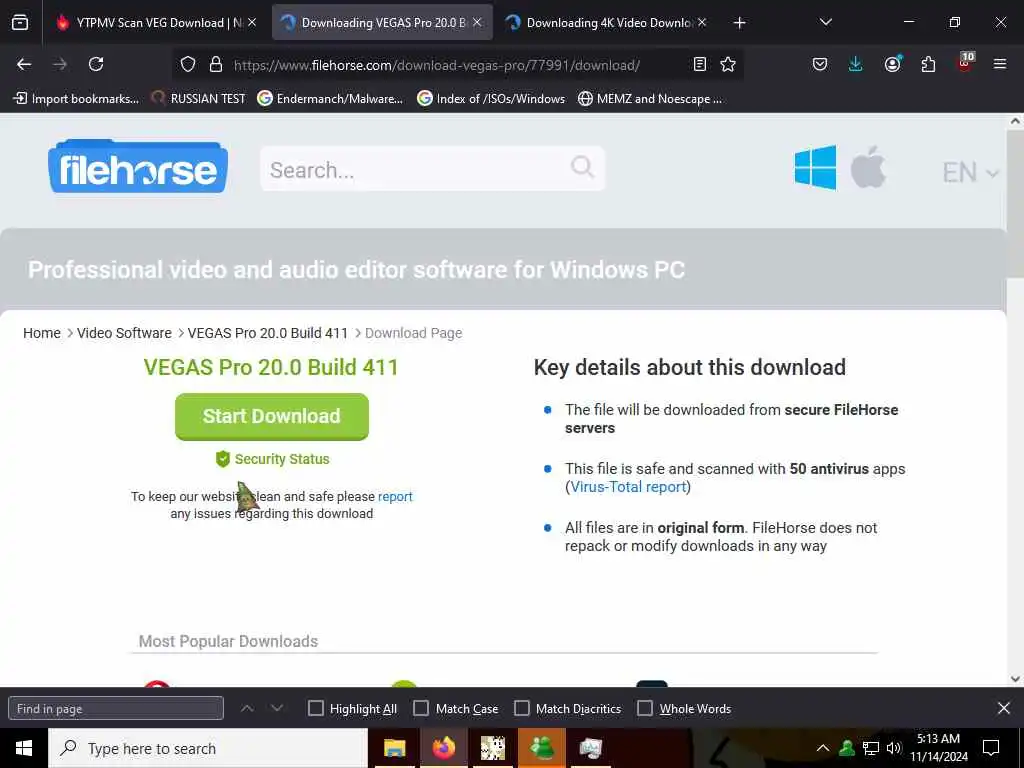Go back to previous page
Image resolution: width=1024 pixels, height=768 pixels.
tap(24, 64)
